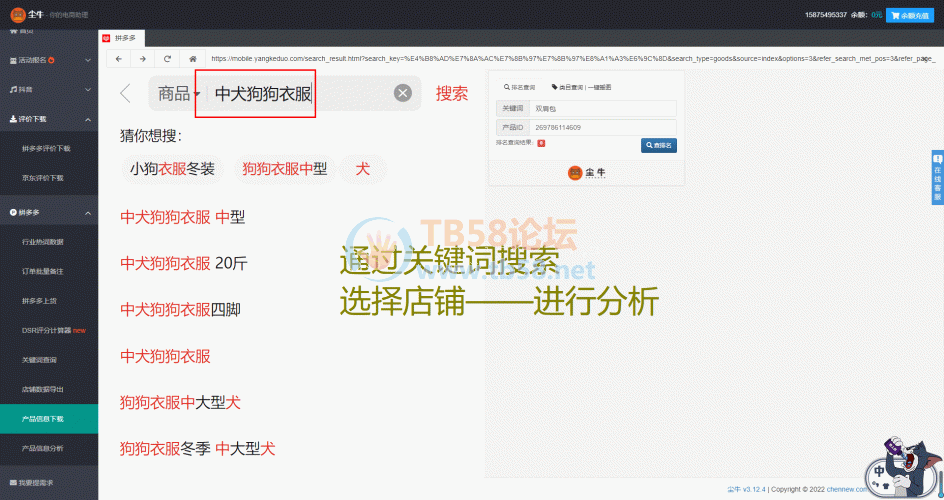The height and width of the screenshot is (500, 944).
Task: Click the red ranking result badge
Action: click(x=541, y=143)
